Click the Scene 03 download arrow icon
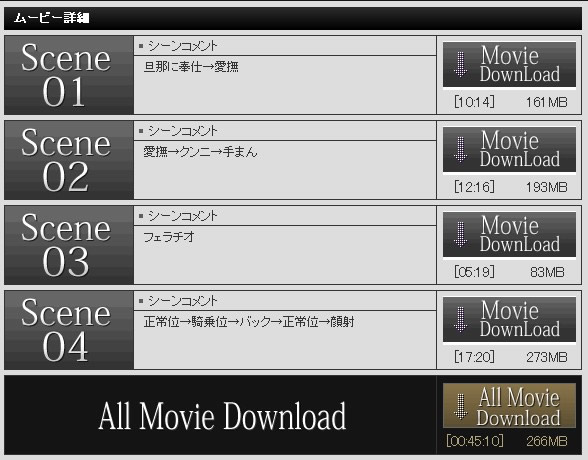 (460, 234)
